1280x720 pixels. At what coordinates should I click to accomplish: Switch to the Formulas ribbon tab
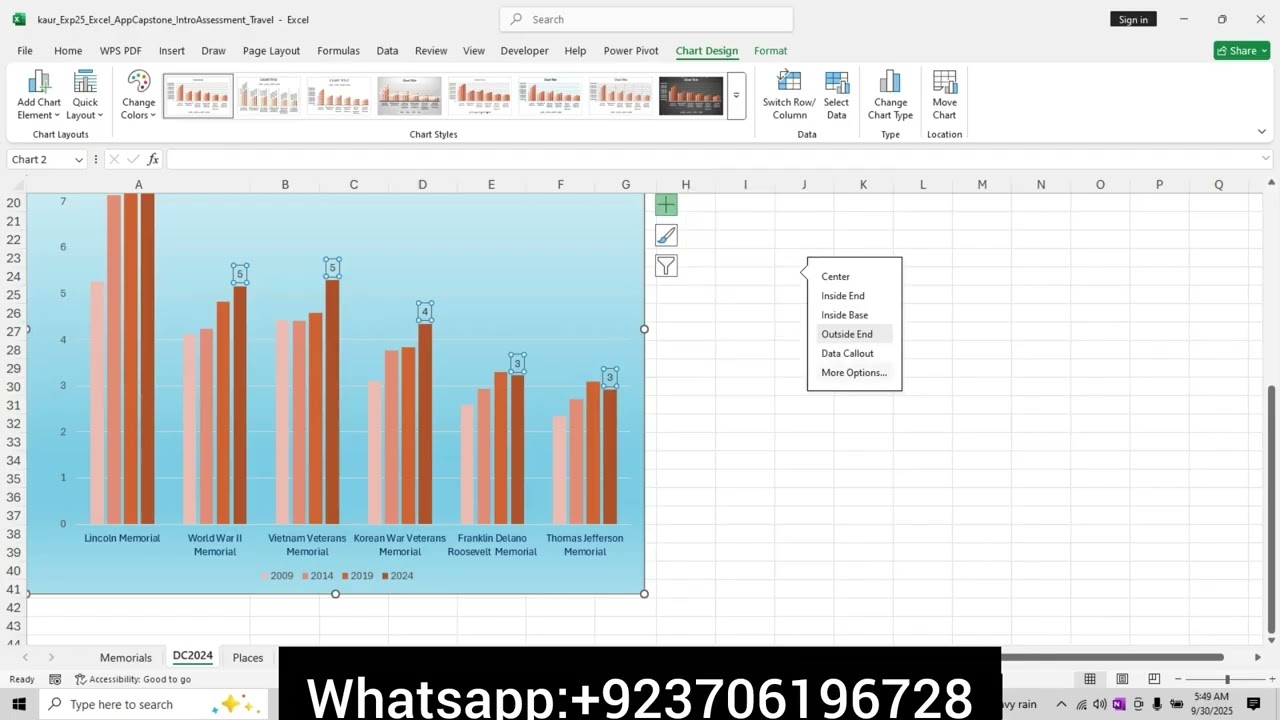point(338,51)
